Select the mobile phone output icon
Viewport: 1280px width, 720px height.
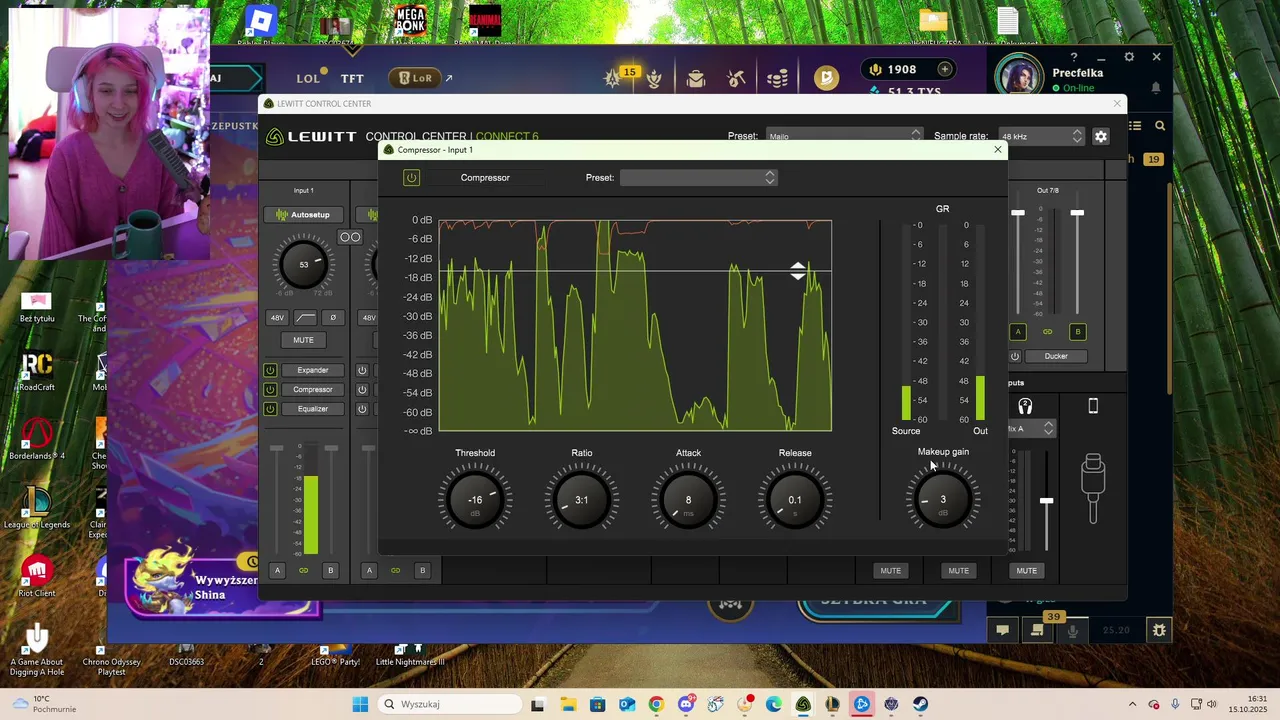1093,406
